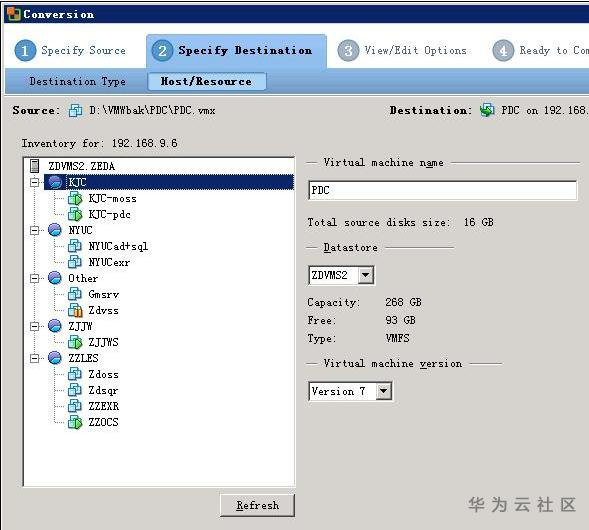Click the '93 GB' free space value

coord(400,320)
